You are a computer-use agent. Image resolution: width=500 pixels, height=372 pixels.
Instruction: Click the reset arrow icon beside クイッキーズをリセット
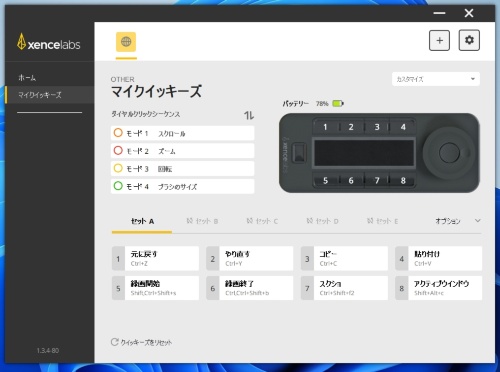coord(115,342)
